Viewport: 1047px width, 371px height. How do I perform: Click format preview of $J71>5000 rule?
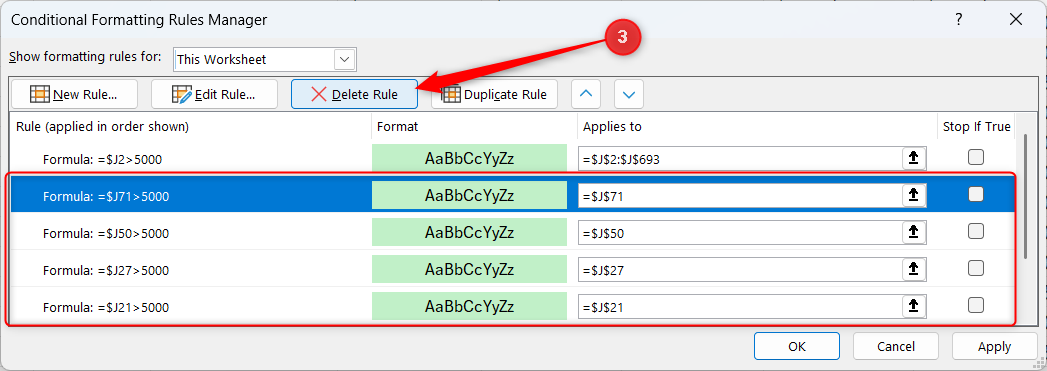click(x=469, y=195)
